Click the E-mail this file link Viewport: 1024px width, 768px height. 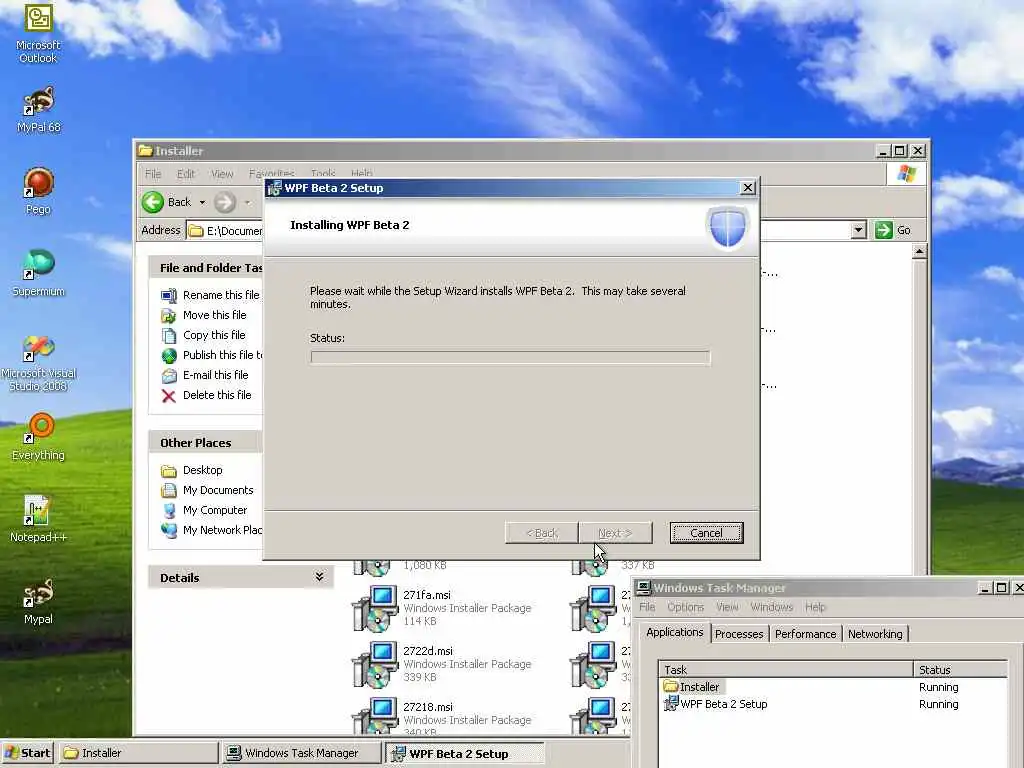pyautogui.click(x=216, y=375)
